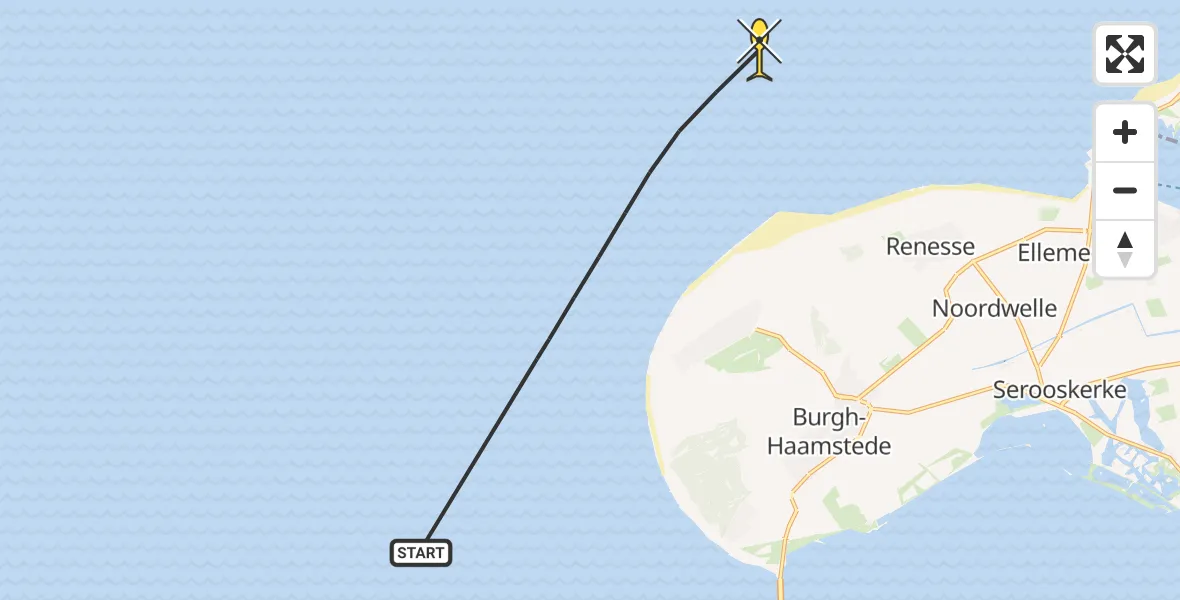Zoom in with the plus button
Screen dimensions: 1180x600
pyautogui.click(x=1124, y=132)
